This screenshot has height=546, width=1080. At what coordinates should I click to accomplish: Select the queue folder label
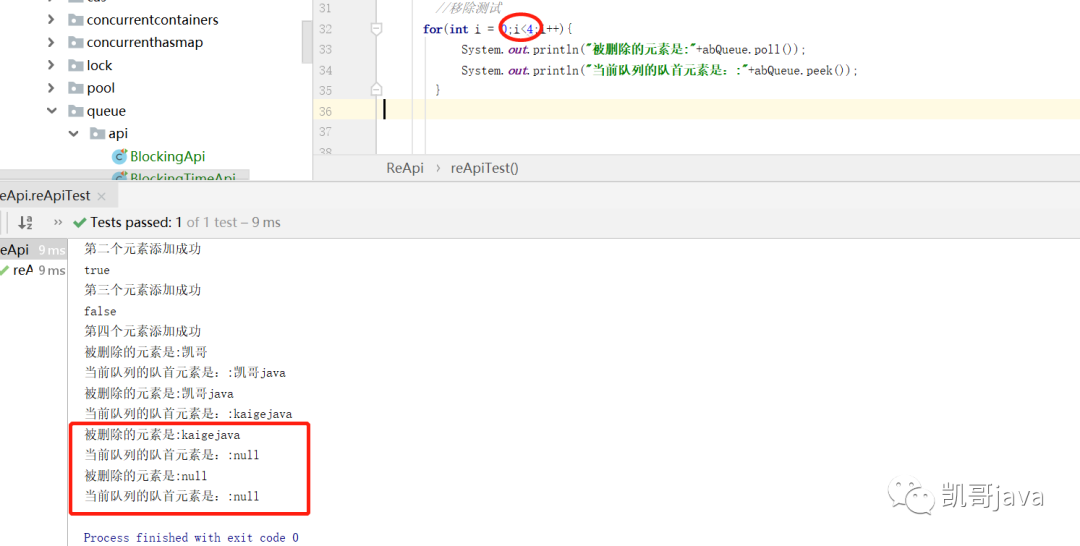(x=106, y=111)
